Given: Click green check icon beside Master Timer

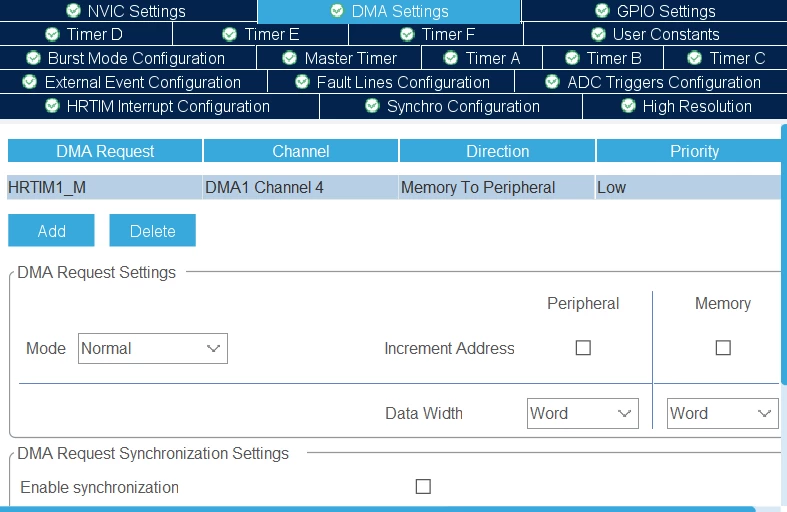Looking at the screenshot, I should [290, 58].
